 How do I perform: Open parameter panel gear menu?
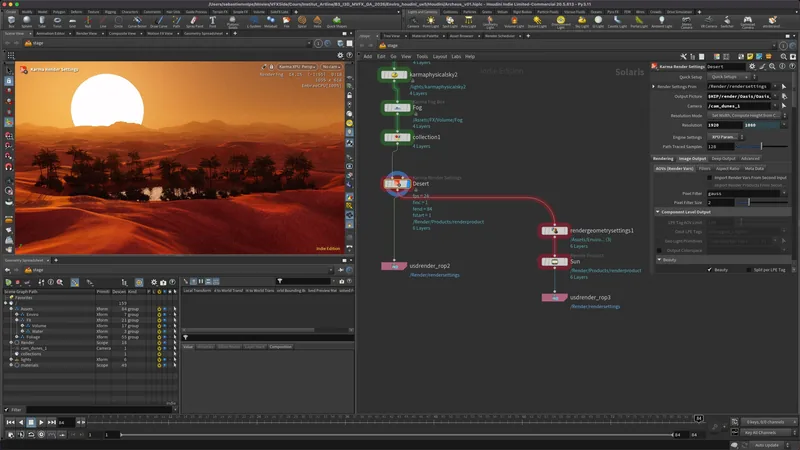click(752, 66)
